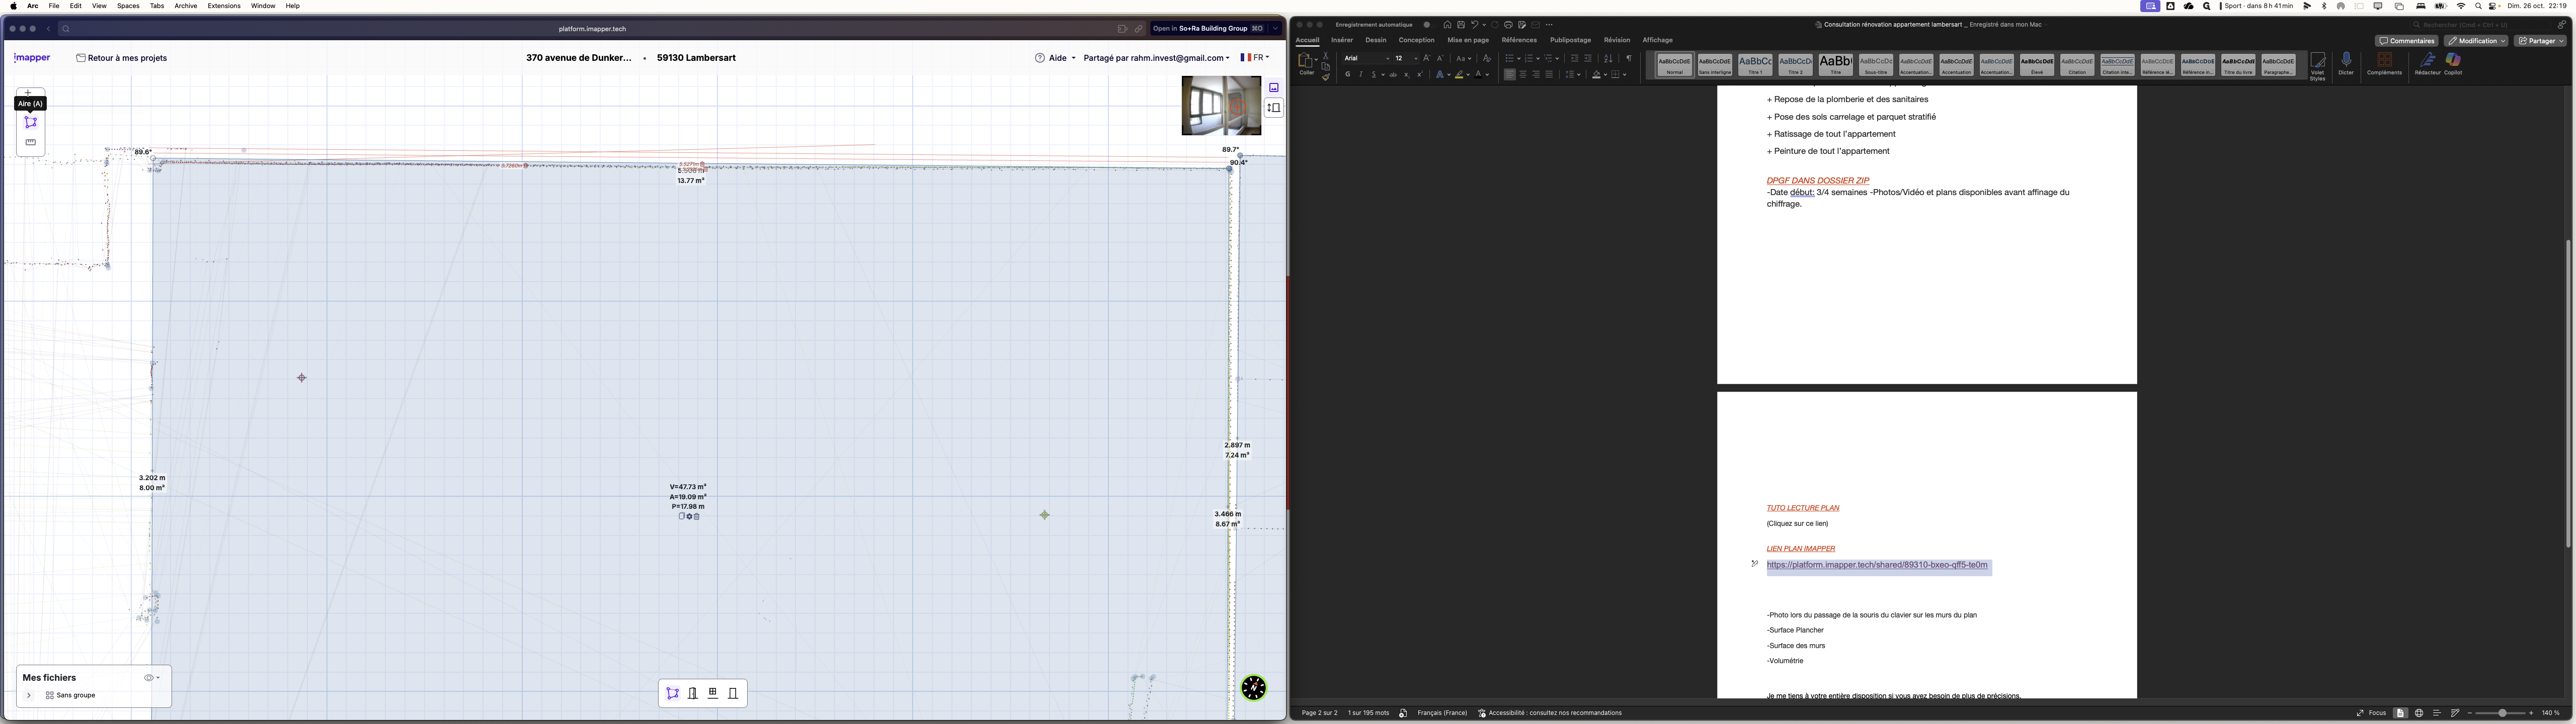Select the window tool in imapper's bottom toolbar
Screen dimensions: 2576x724
coord(712,693)
